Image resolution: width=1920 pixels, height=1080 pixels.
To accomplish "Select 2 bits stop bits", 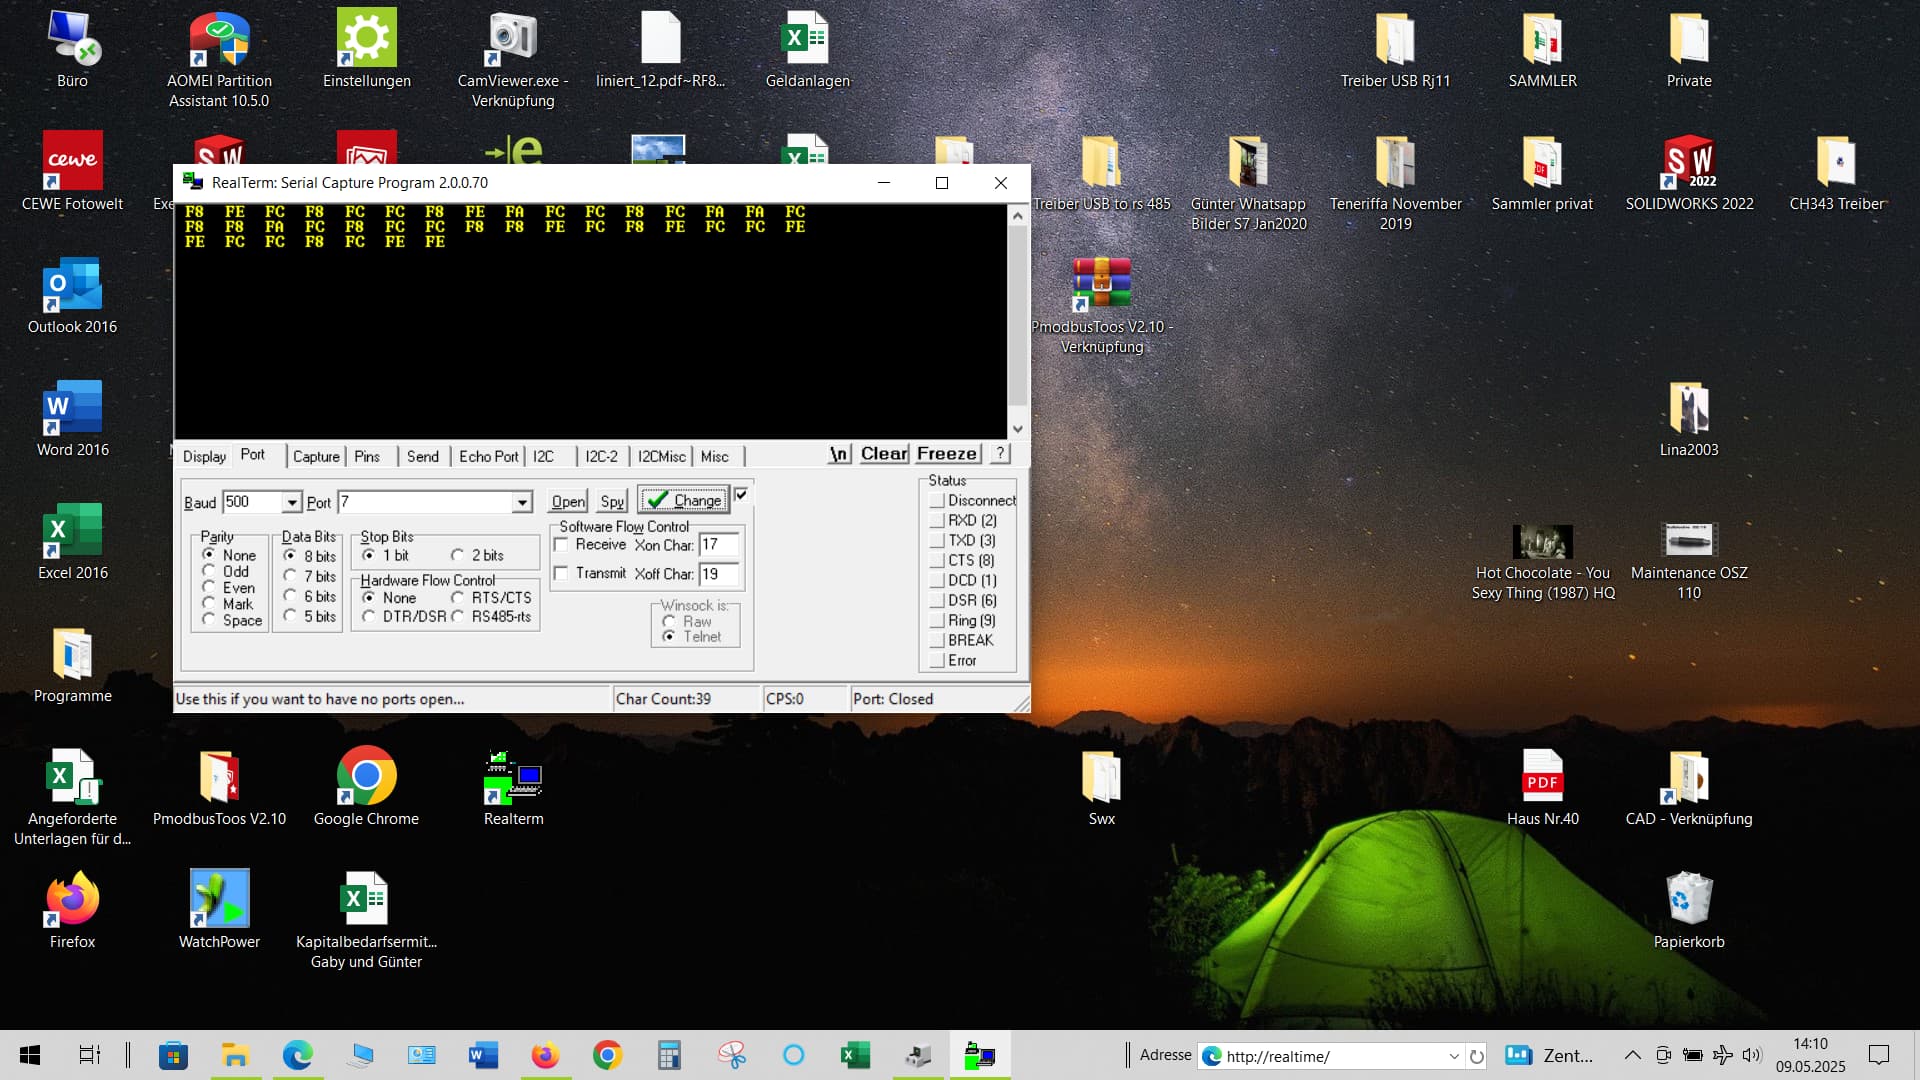I will [458, 555].
